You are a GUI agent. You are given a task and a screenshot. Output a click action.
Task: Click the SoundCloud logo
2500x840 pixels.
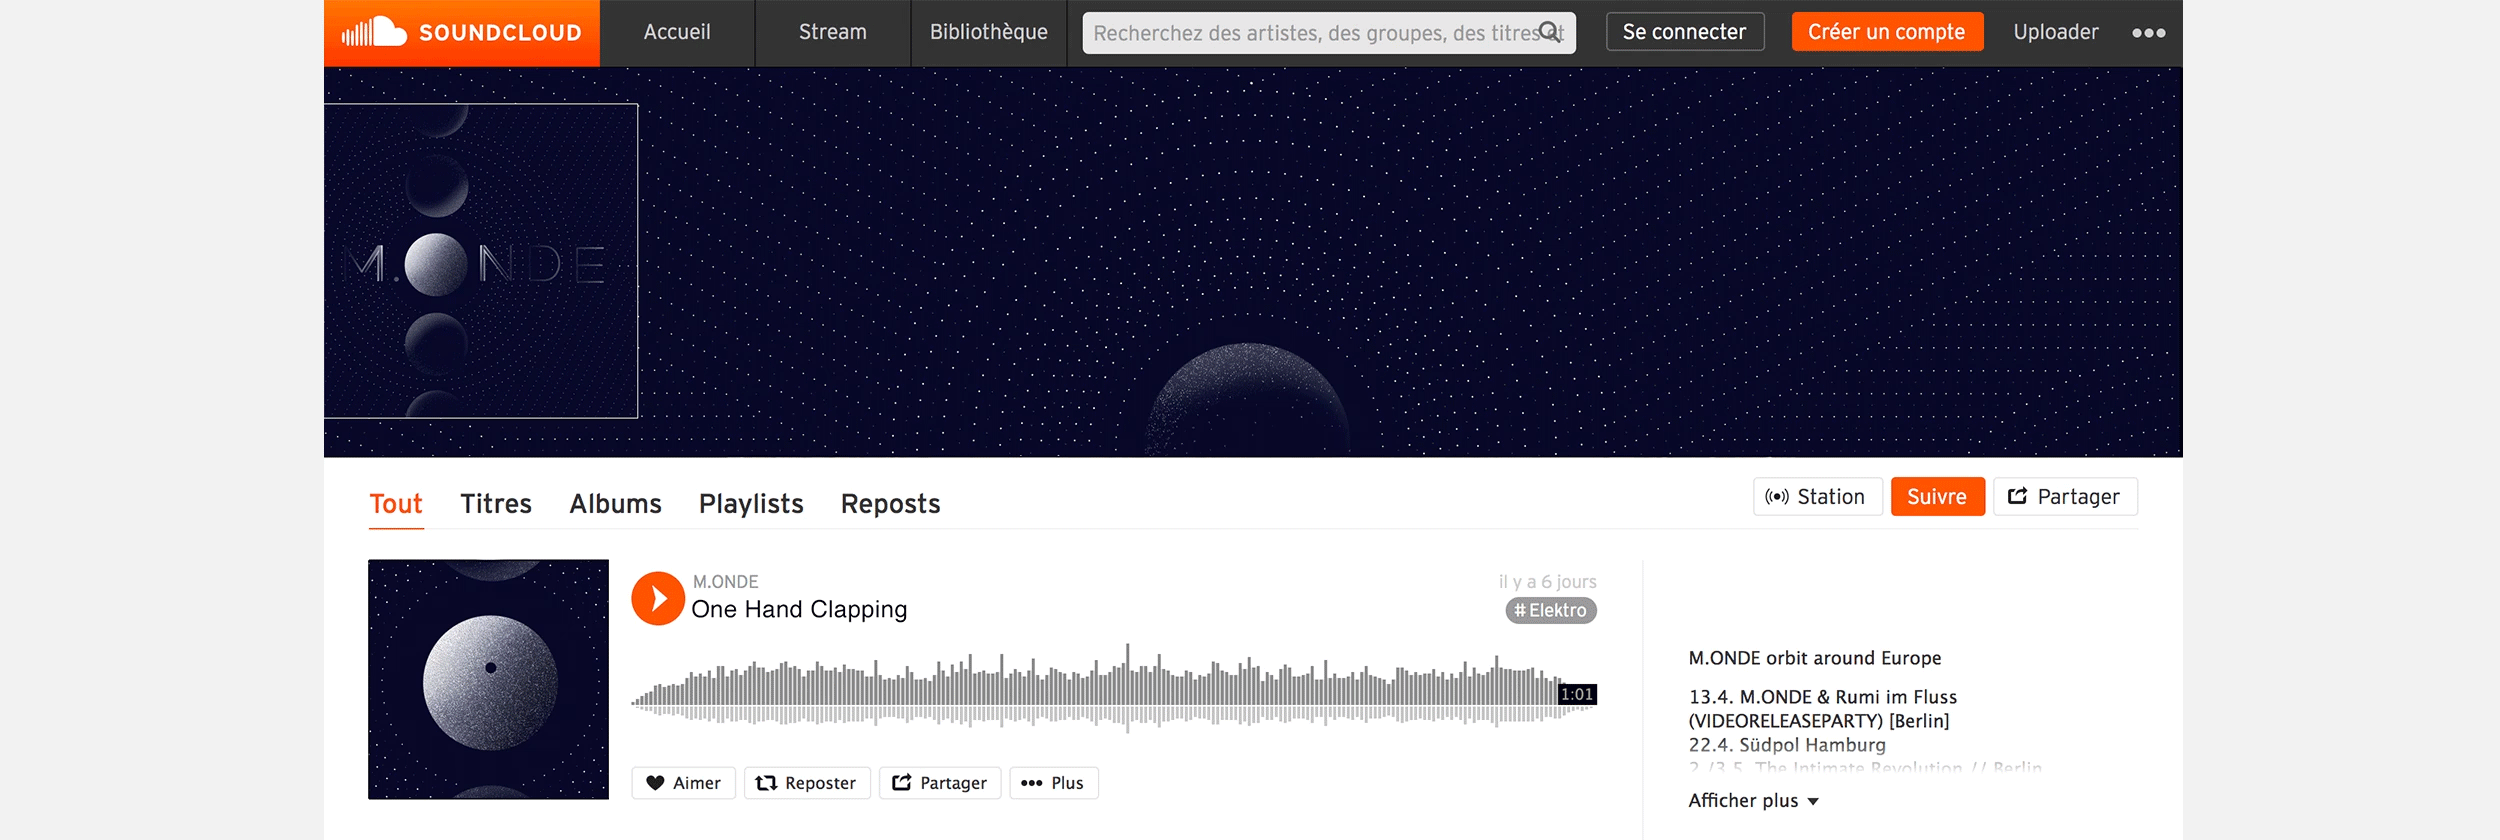pyautogui.click(x=461, y=33)
